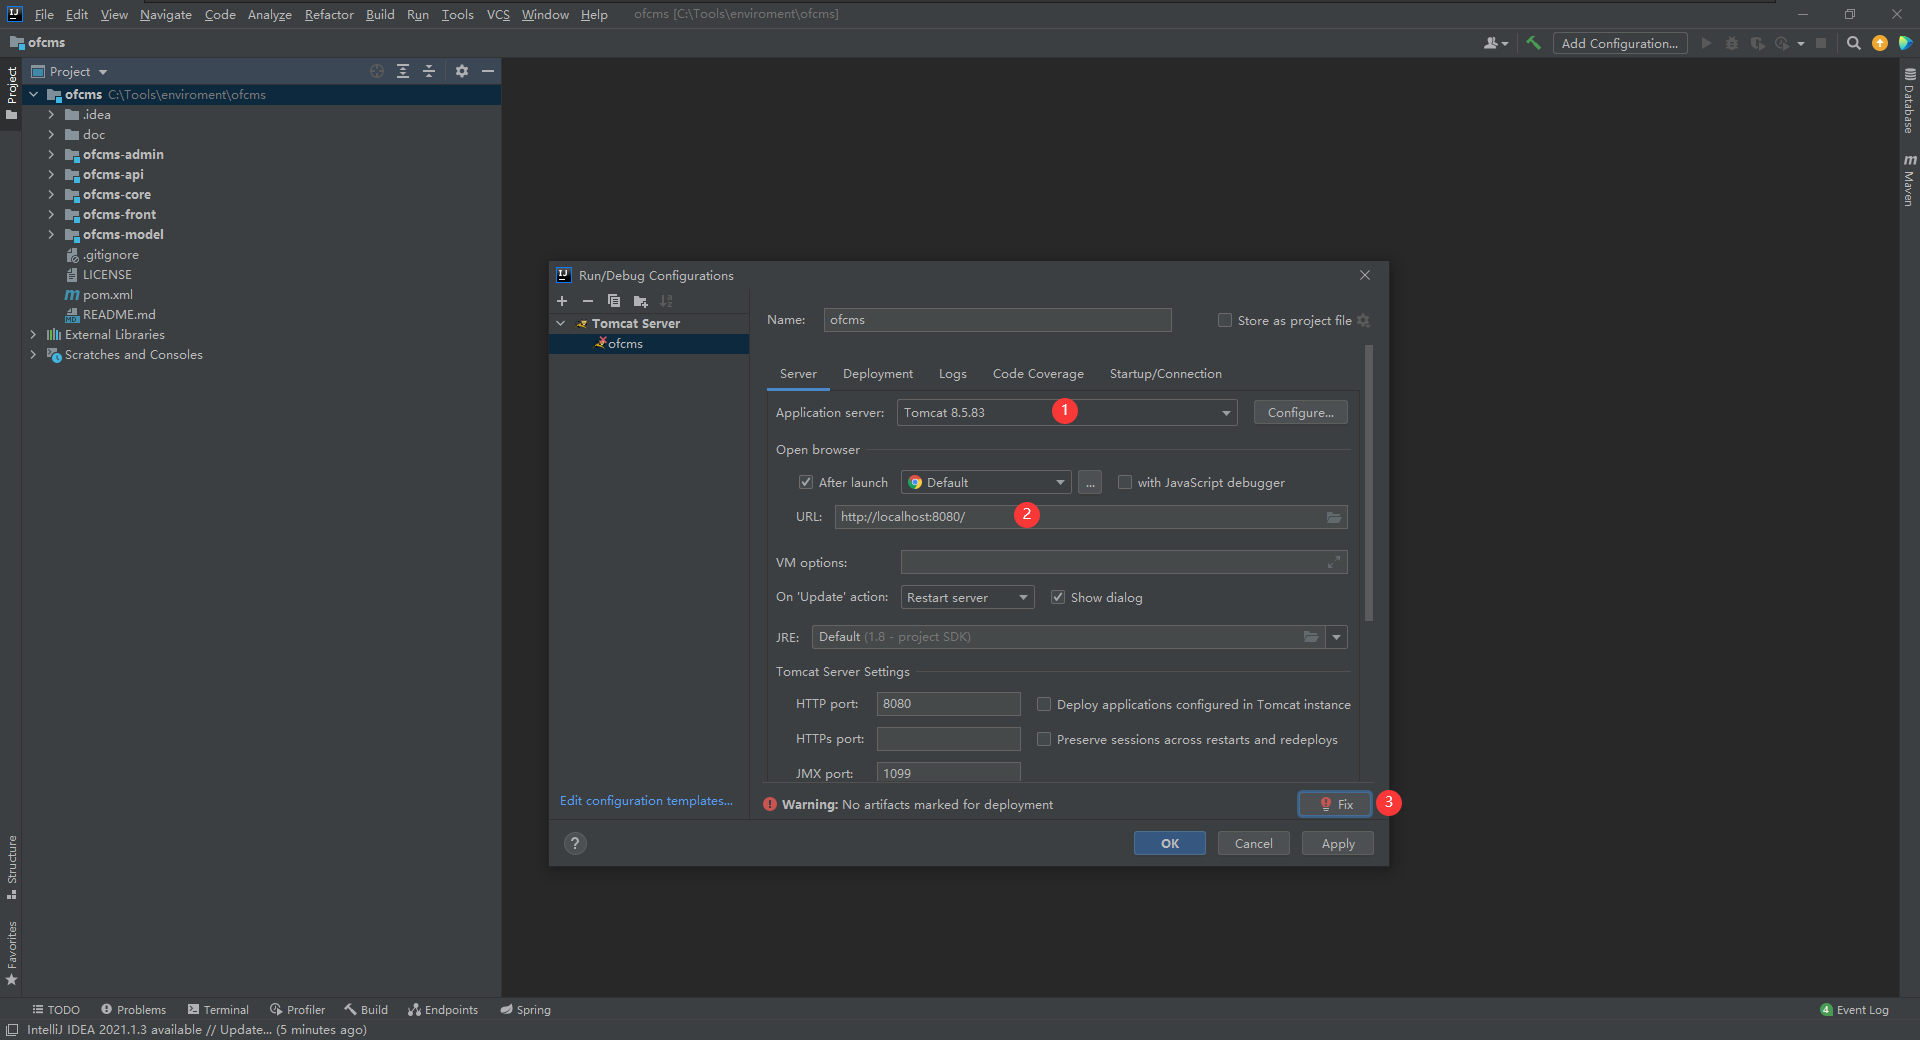
Task: Expand External Libraries node
Action: click(x=33, y=334)
